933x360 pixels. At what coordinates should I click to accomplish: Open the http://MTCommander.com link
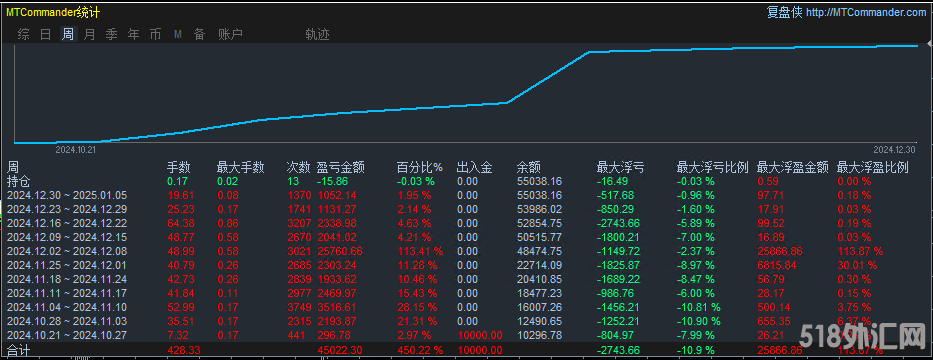pos(866,12)
